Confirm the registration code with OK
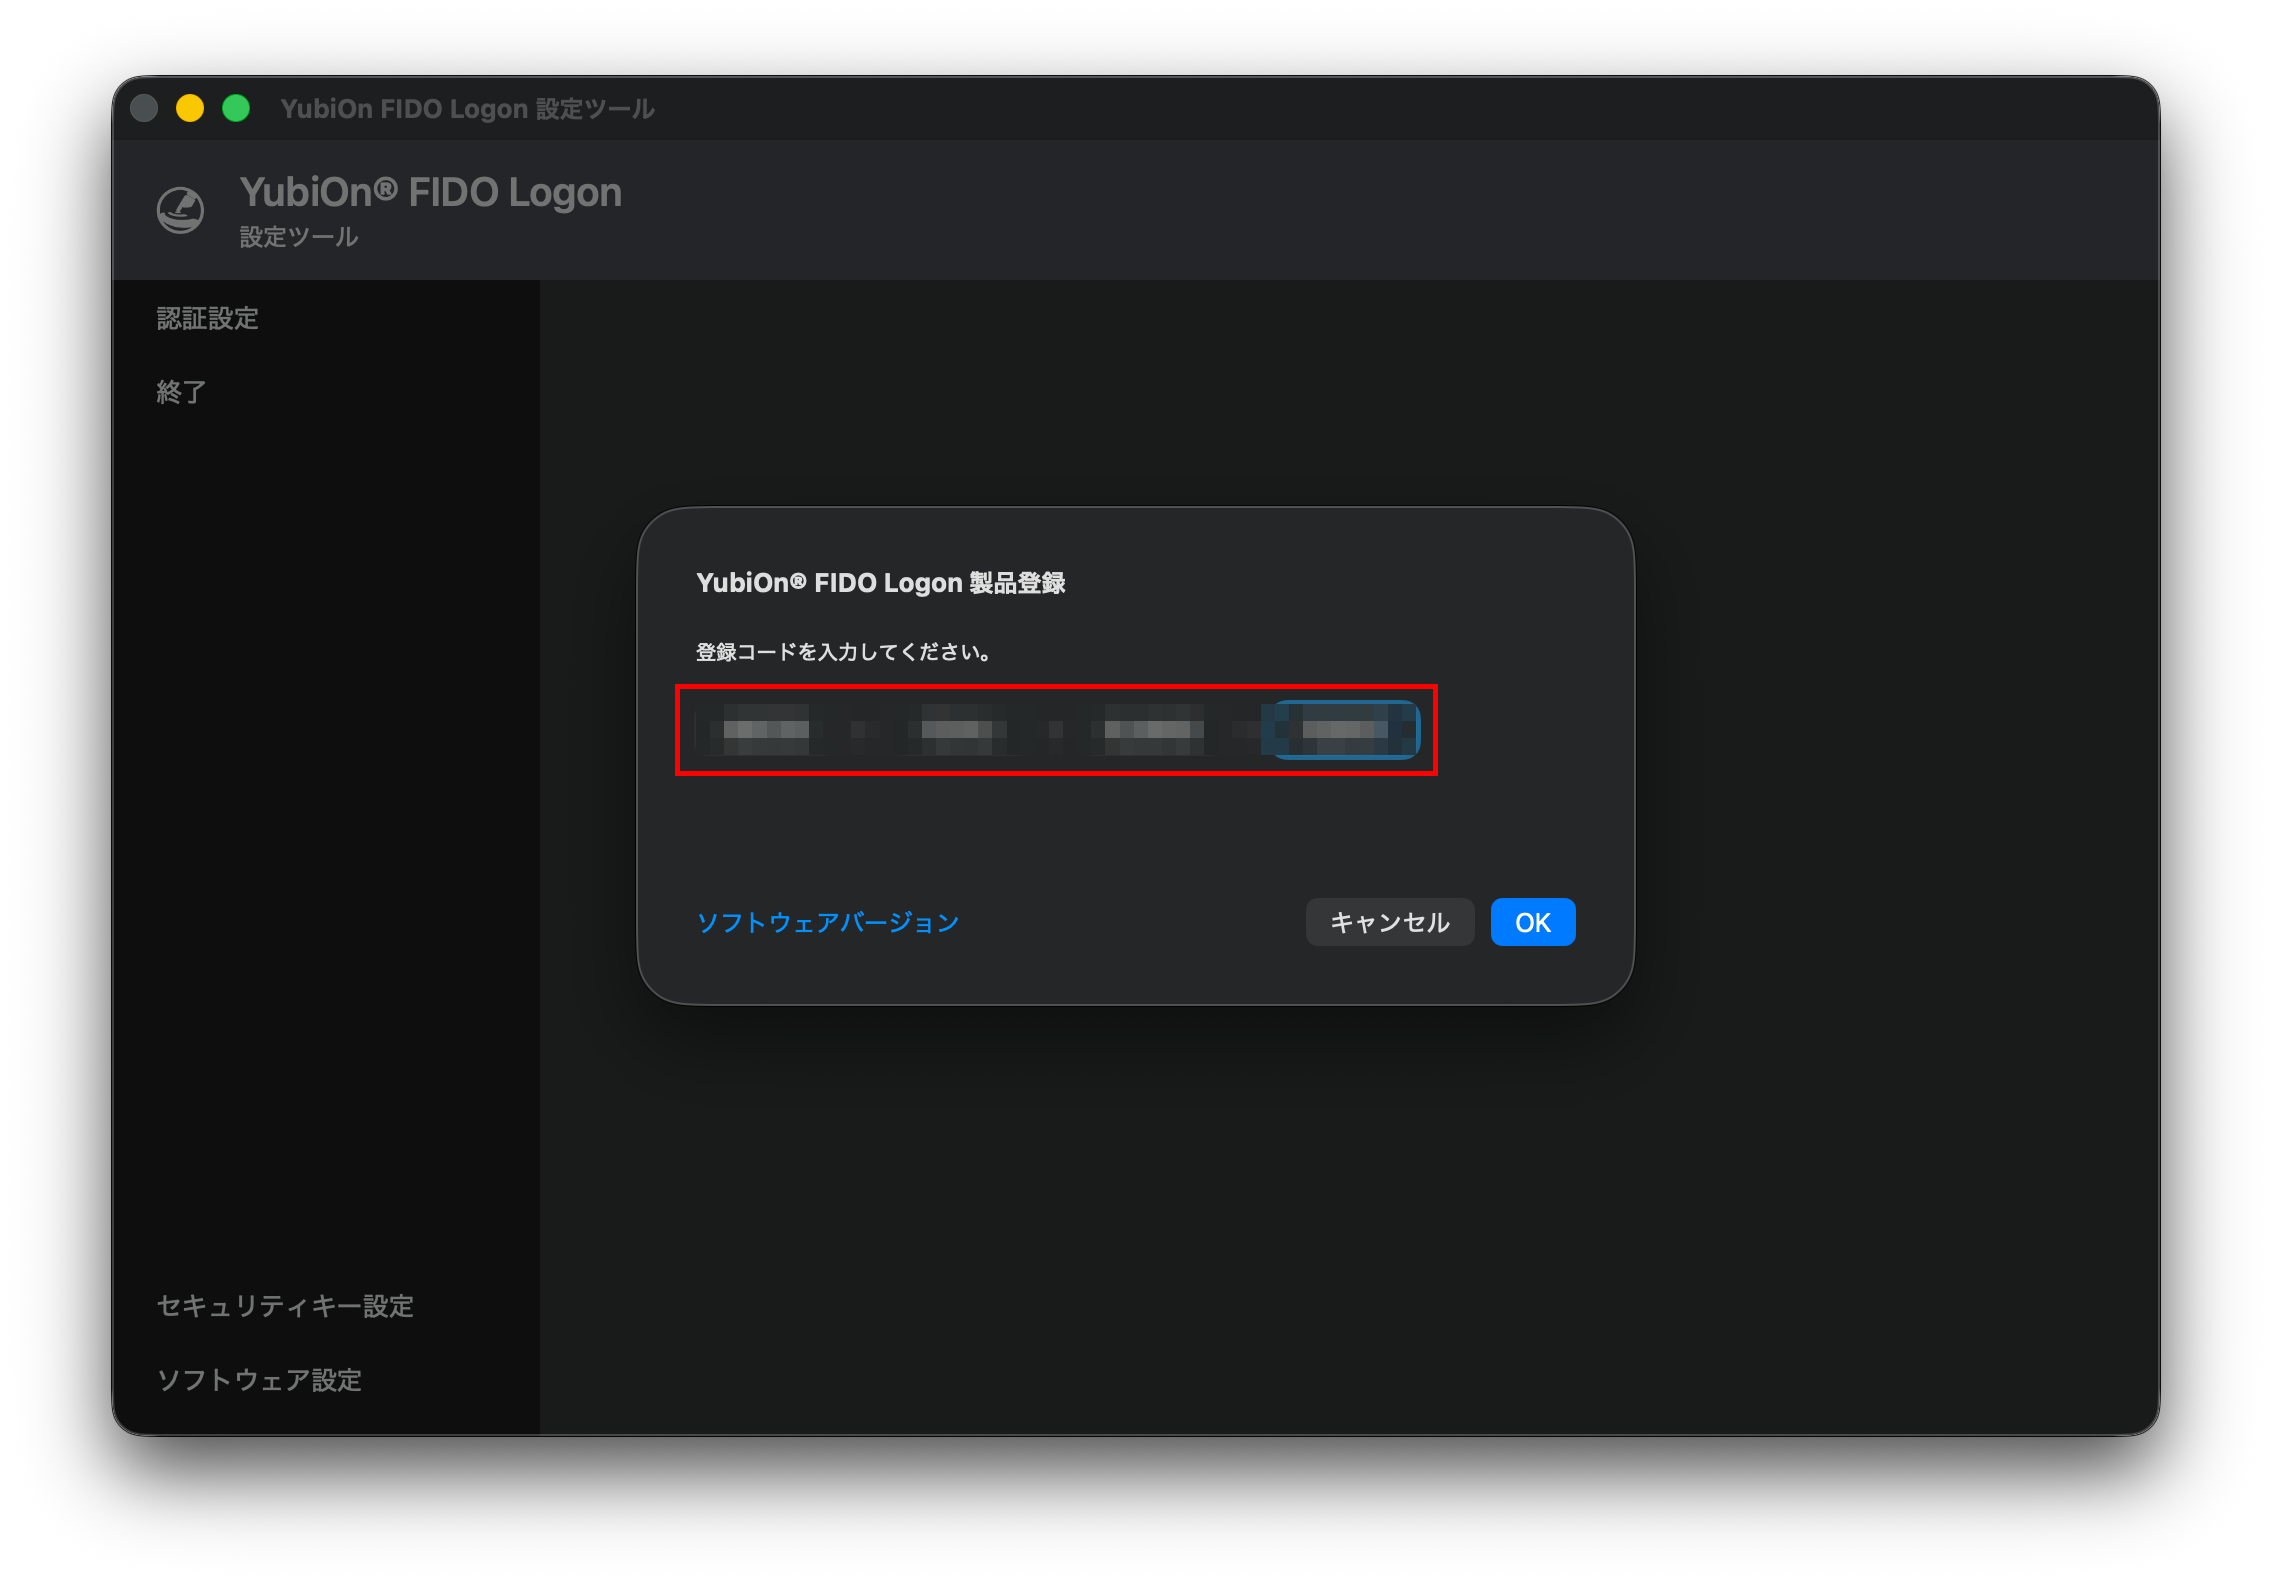Image resolution: width=2272 pixels, height=1584 pixels. coord(1532,922)
